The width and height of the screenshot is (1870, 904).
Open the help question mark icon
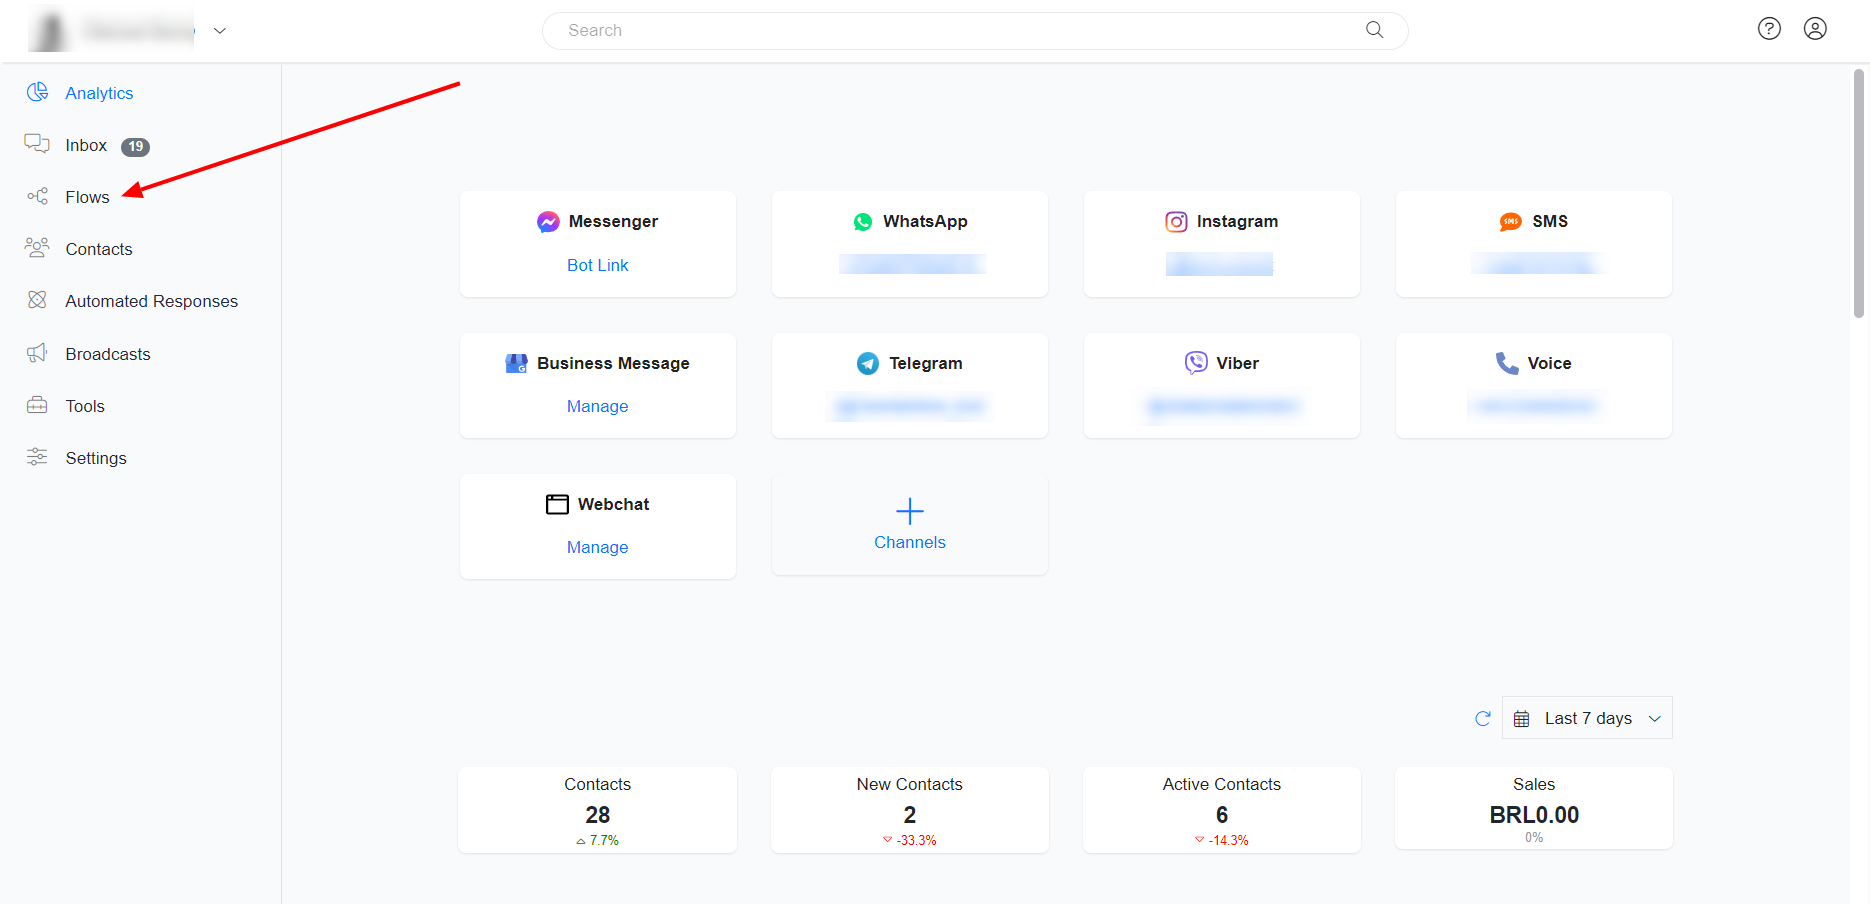point(1769,29)
